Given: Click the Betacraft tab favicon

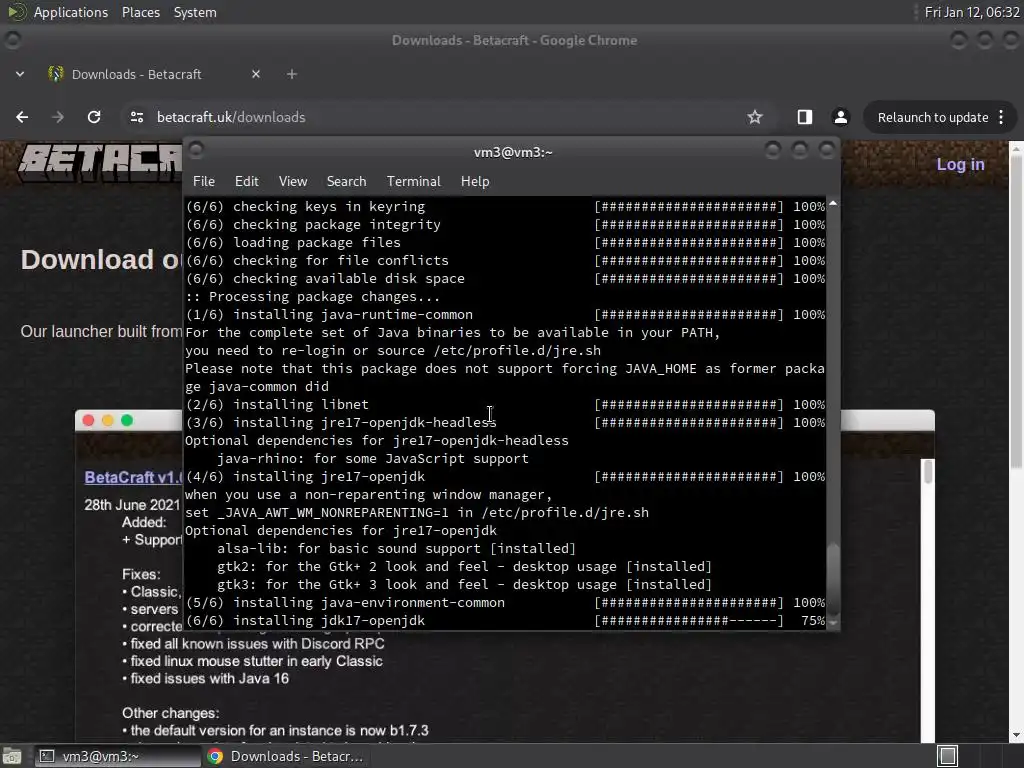Looking at the screenshot, I should (x=56, y=74).
